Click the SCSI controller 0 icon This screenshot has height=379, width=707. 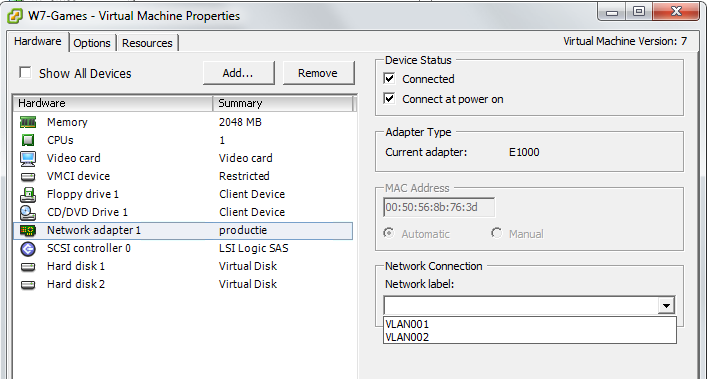(x=28, y=248)
